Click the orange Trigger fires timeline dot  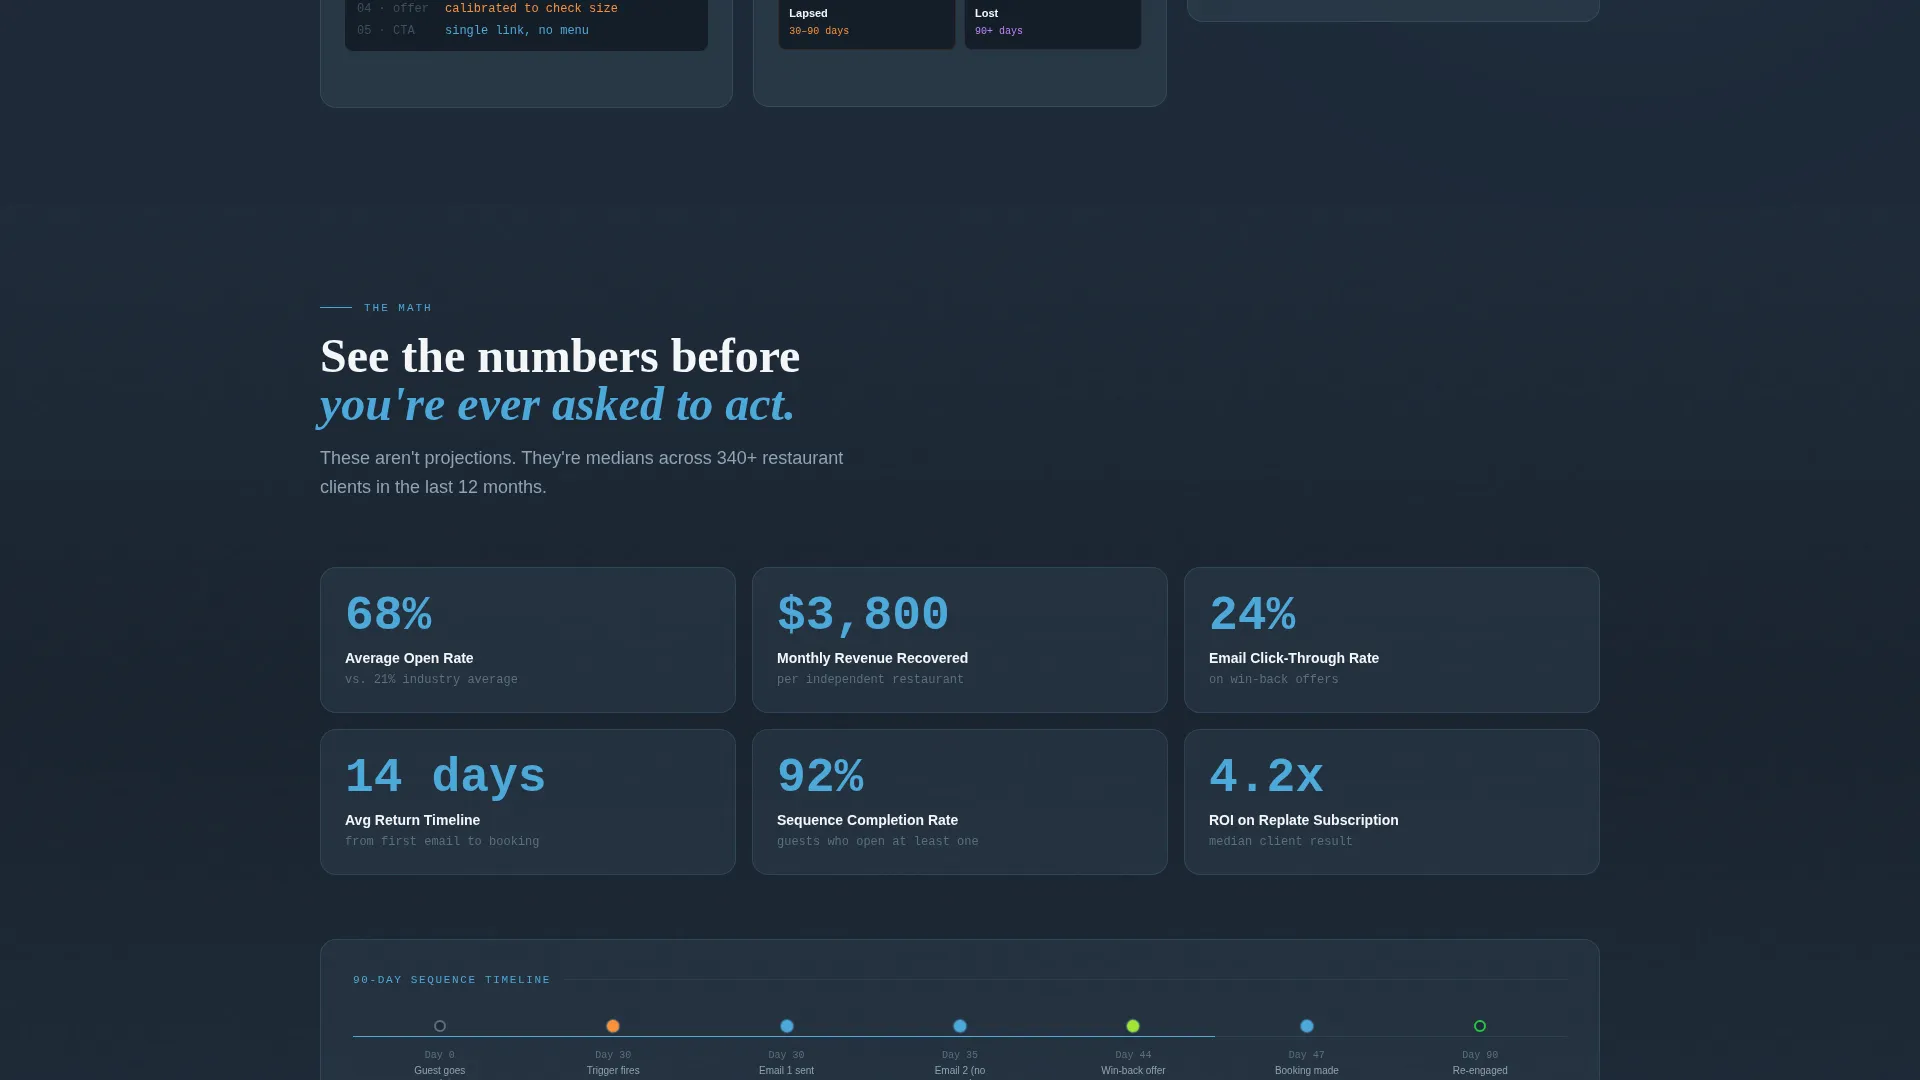point(613,1026)
